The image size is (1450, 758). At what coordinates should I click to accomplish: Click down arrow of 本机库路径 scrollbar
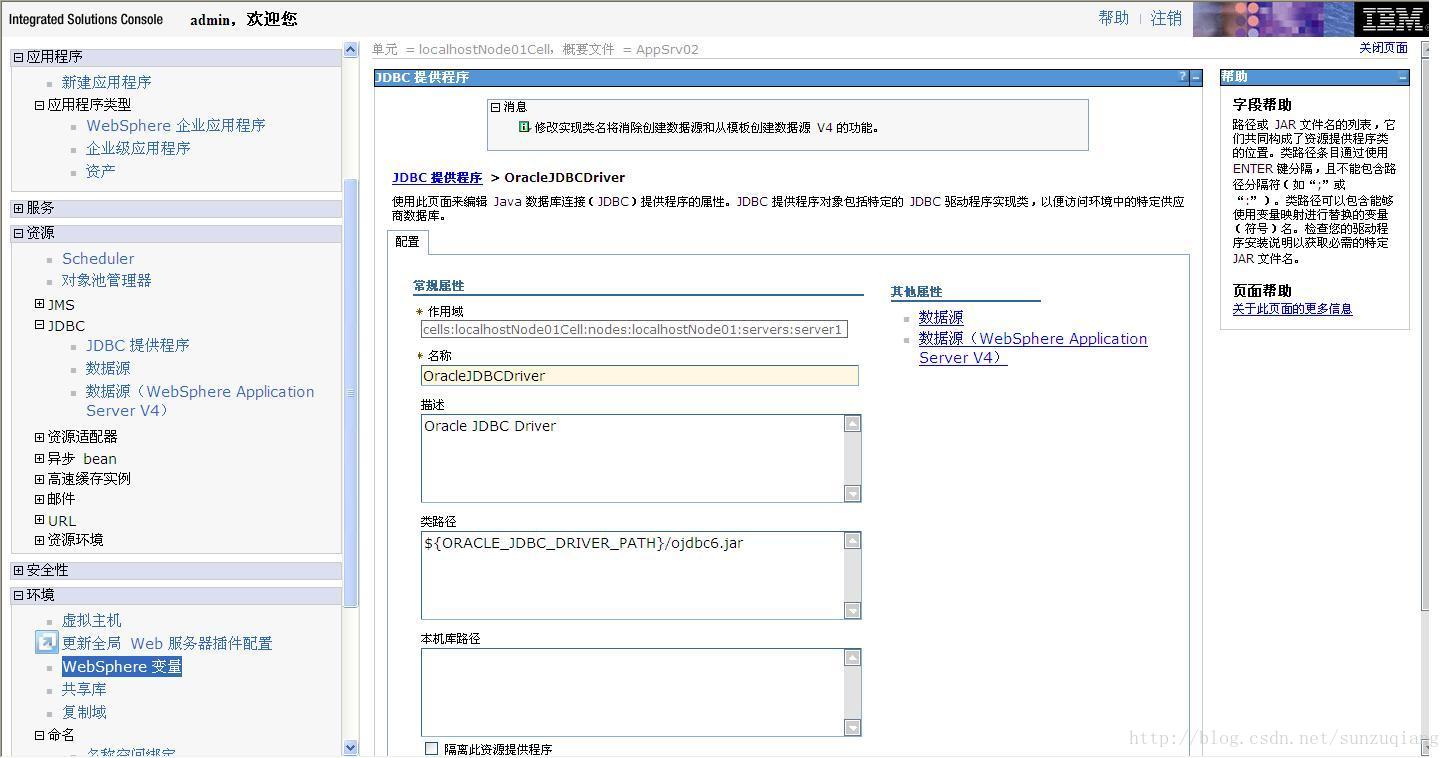852,727
